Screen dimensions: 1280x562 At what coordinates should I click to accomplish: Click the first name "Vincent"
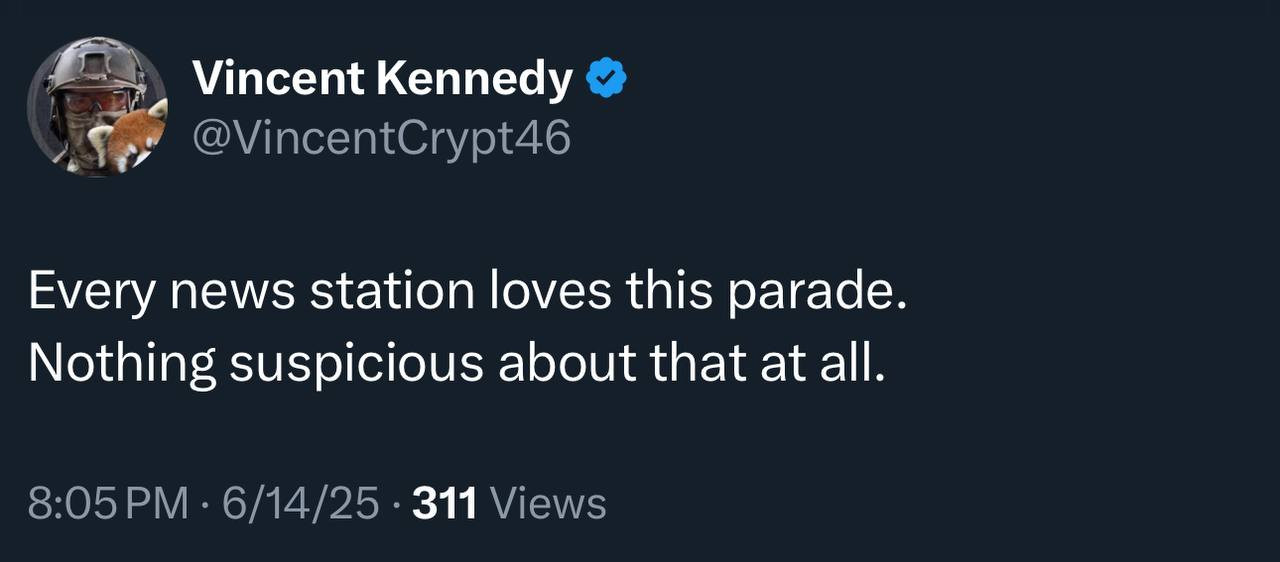(x=277, y=78)
